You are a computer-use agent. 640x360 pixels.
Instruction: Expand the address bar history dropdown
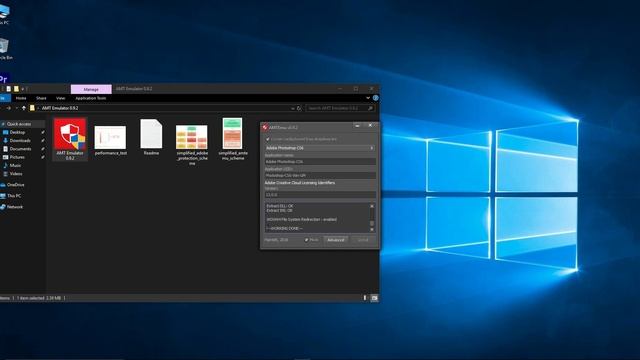coord(293,108)
